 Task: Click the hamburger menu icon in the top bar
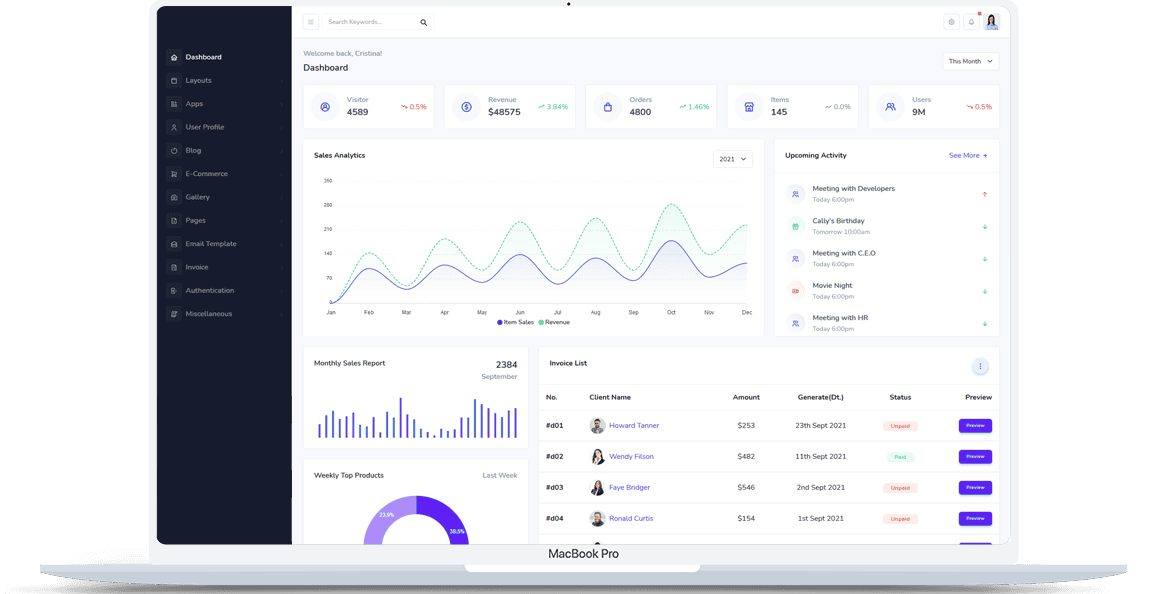click(311, 22)
